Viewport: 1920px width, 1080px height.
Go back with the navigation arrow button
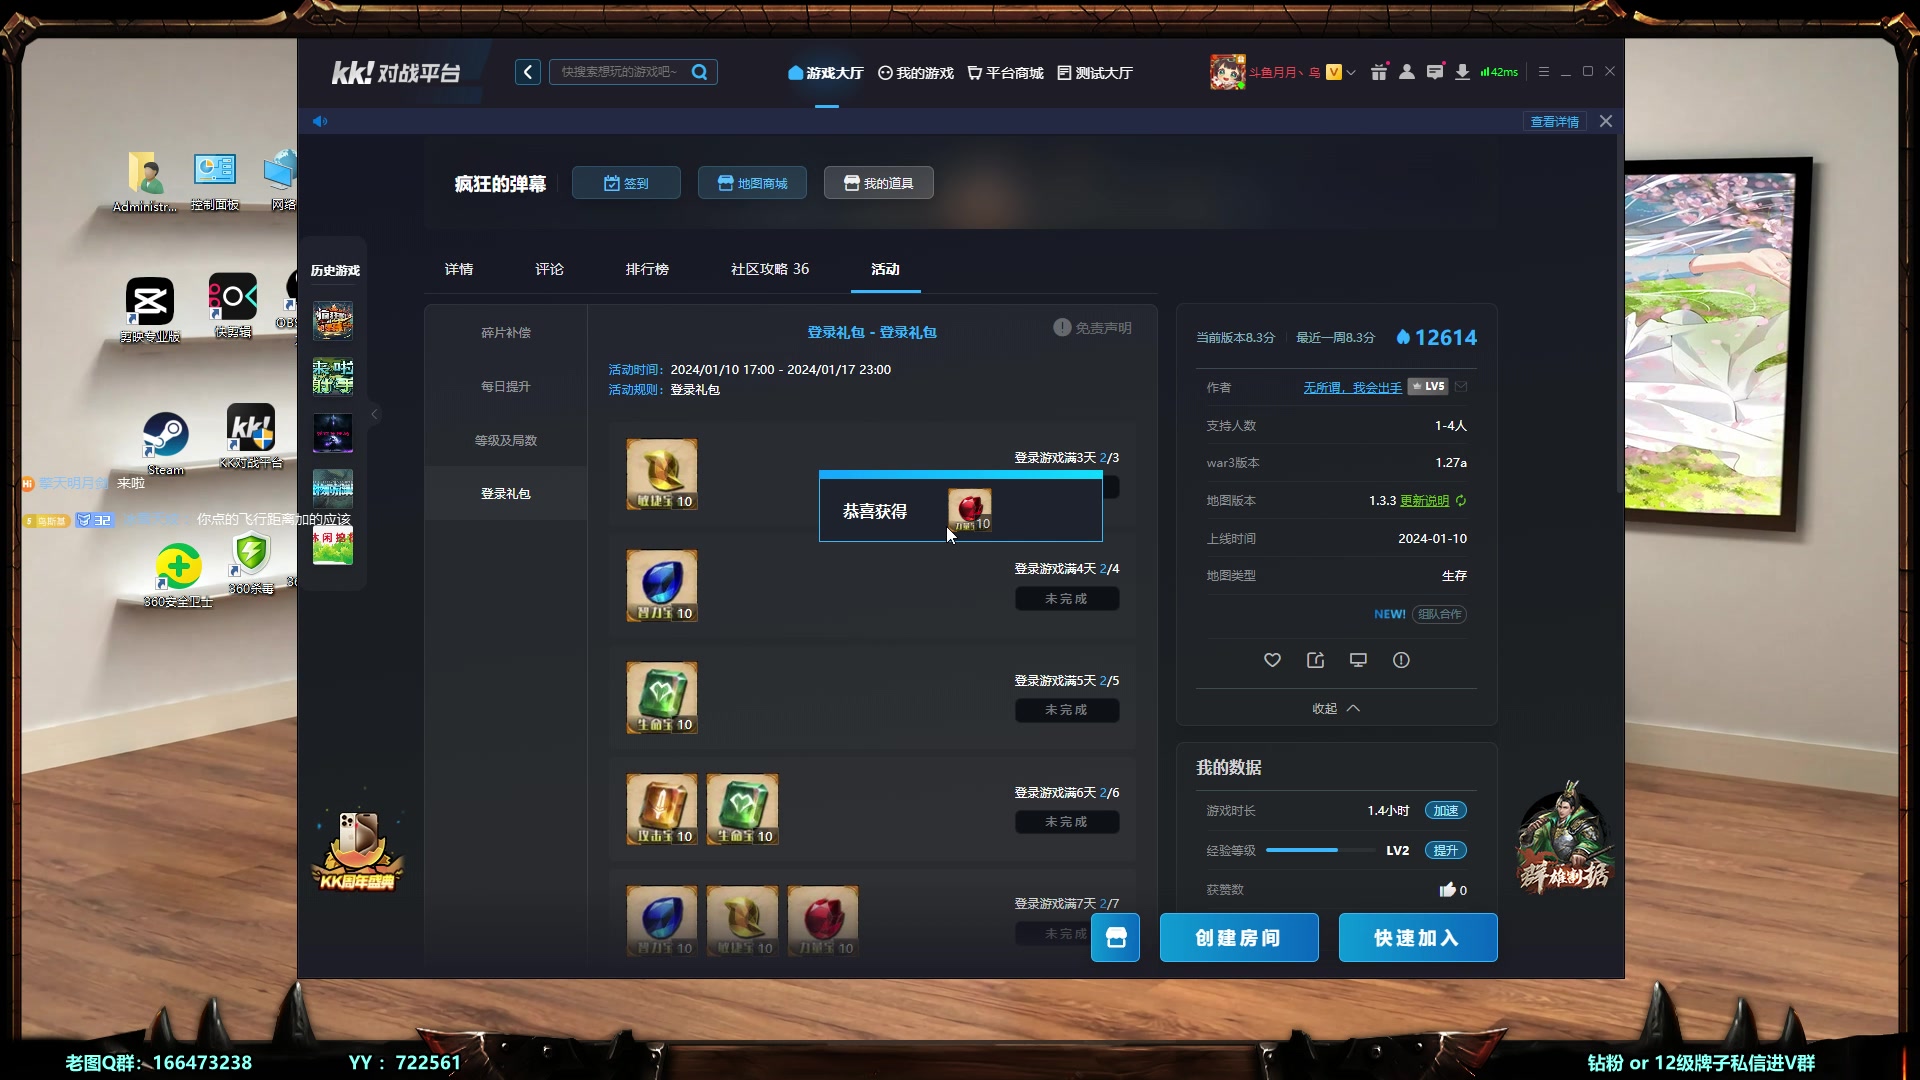528,72
